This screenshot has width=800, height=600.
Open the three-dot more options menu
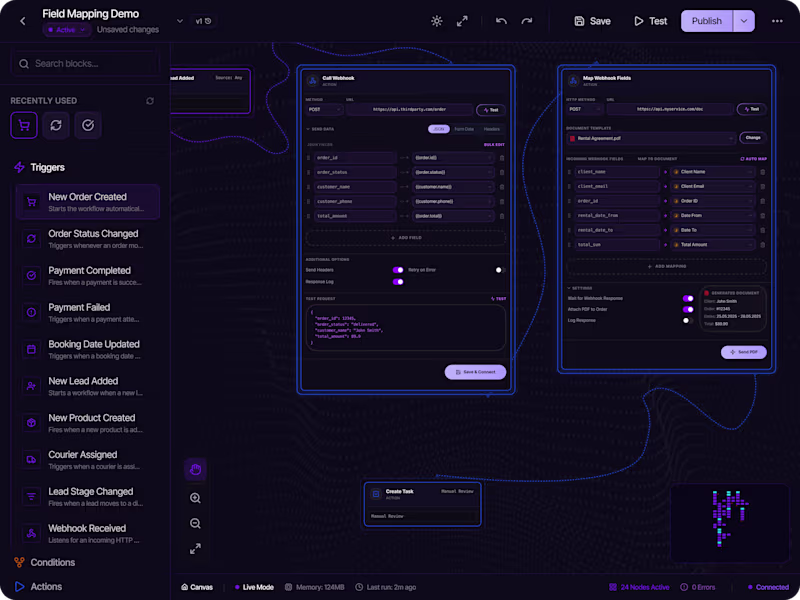[777, 21]
